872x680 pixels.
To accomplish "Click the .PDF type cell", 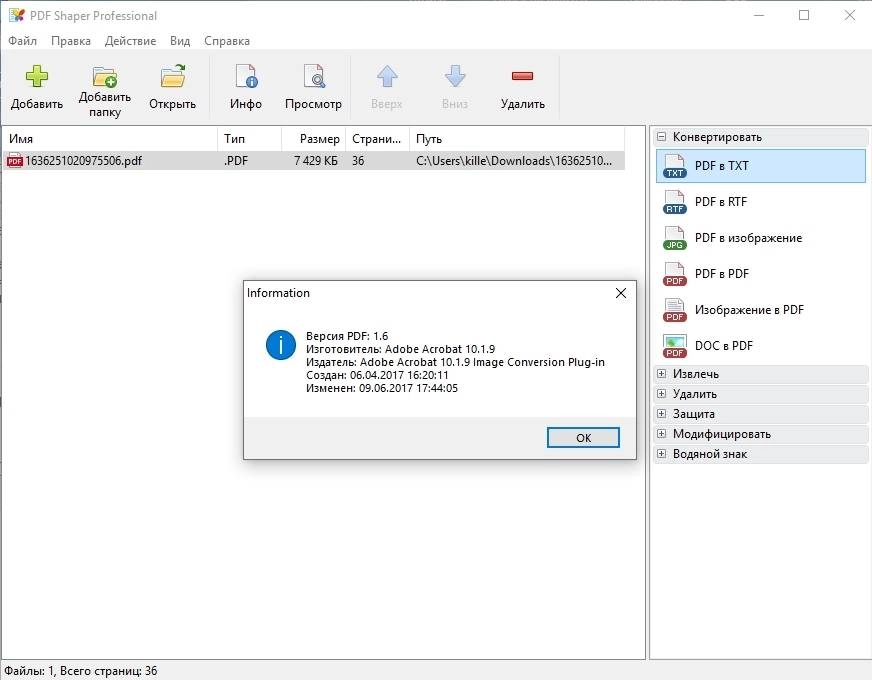I will [x=236, y=161].
